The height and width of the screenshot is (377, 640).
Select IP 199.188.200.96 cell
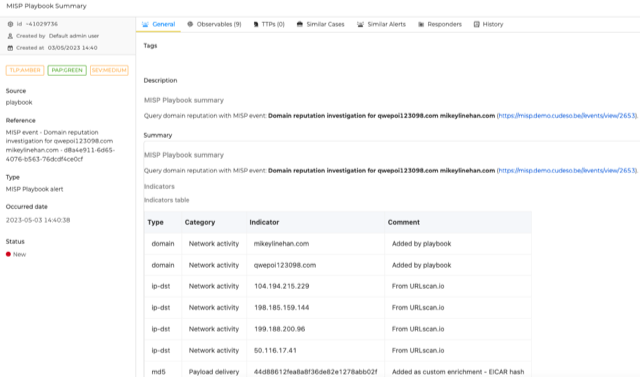tap(280, 329)
